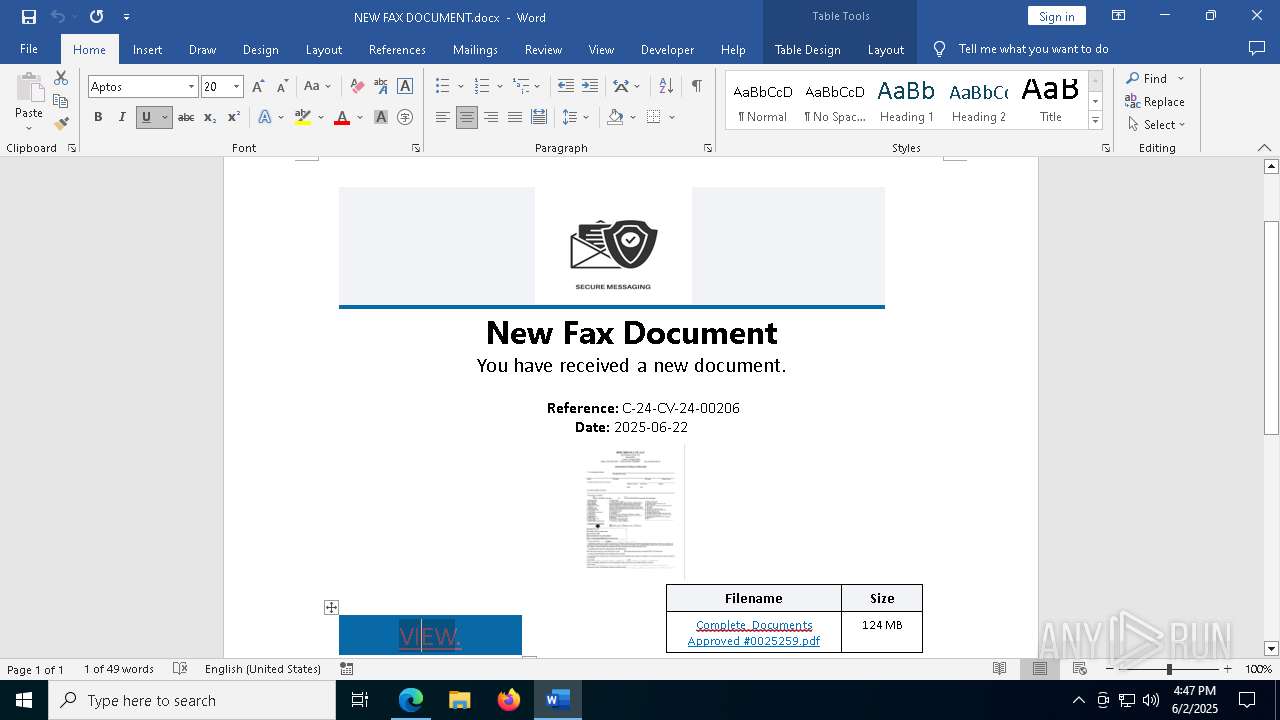The width and height of the screenshot is (1280, 720).
Task: Open File Explorer from the taskbar
Action: coord(459,700)
